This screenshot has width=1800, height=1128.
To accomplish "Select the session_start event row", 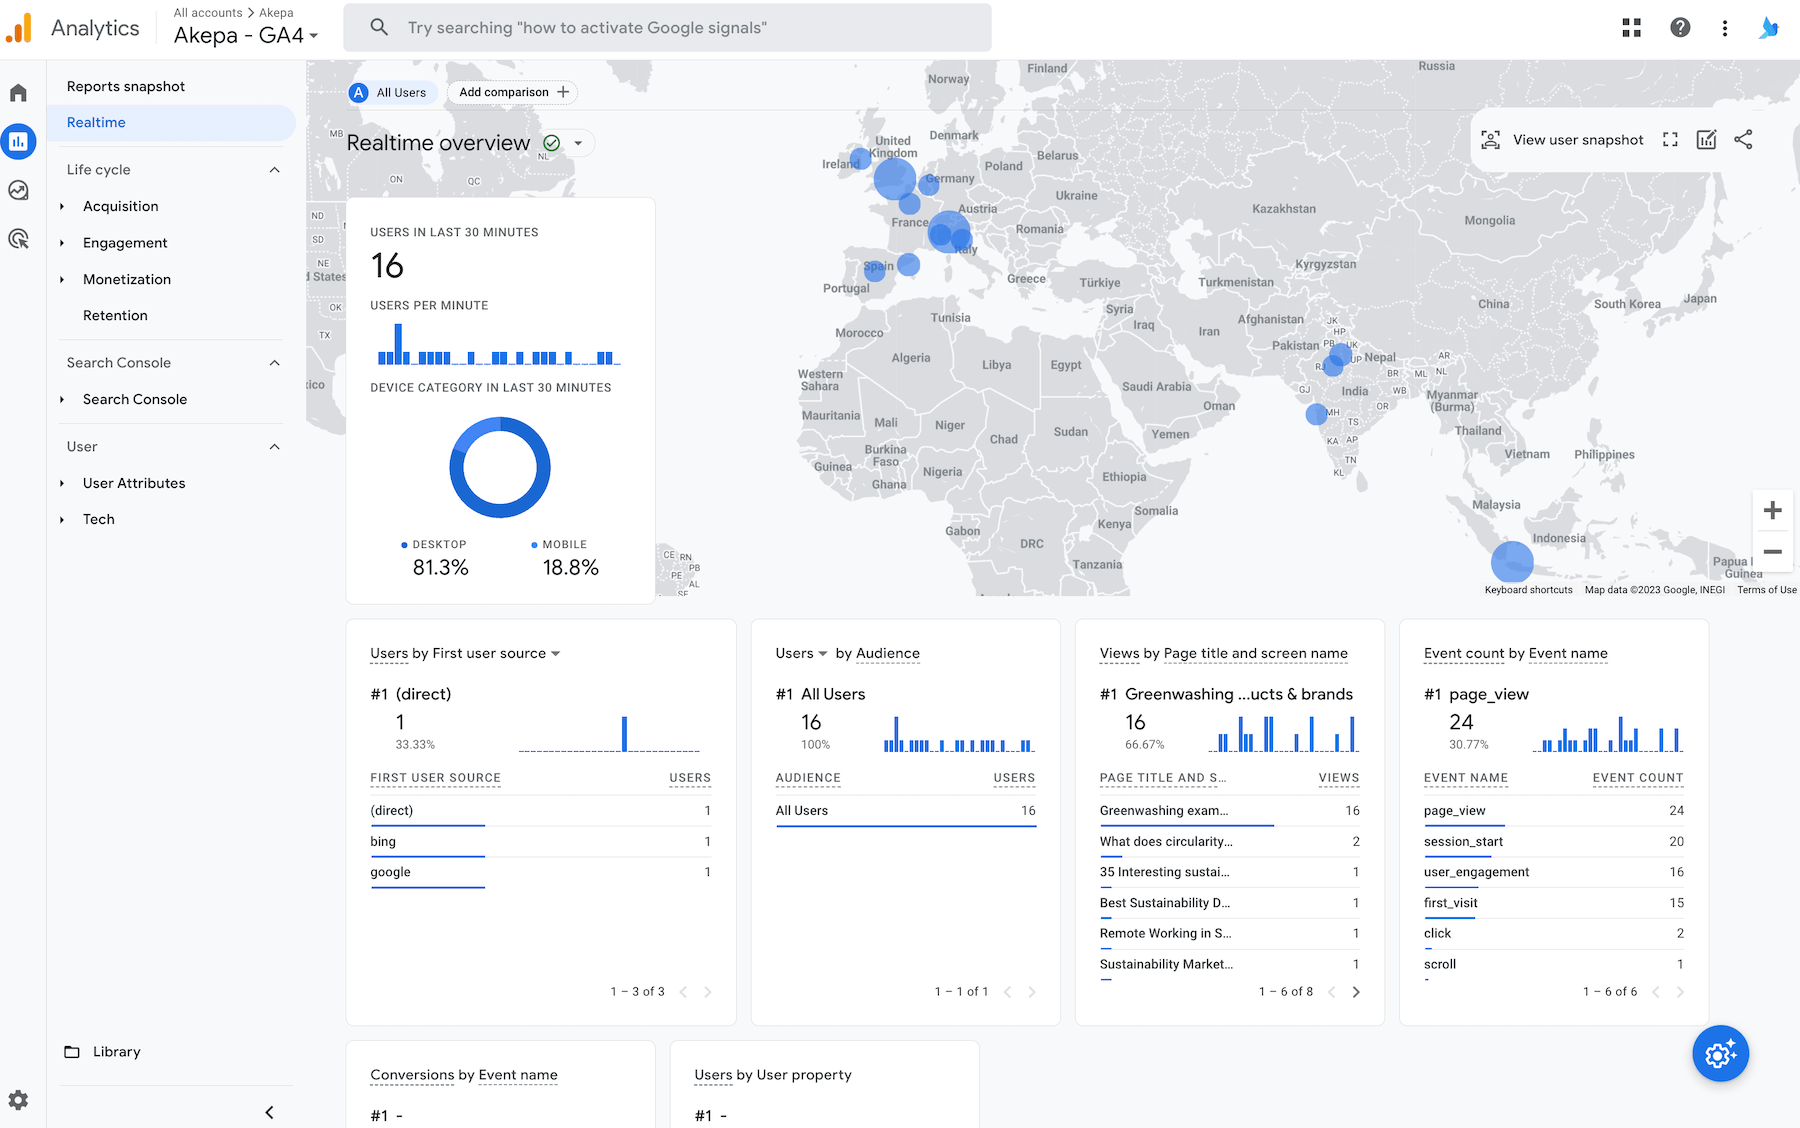I will 1553,842.
